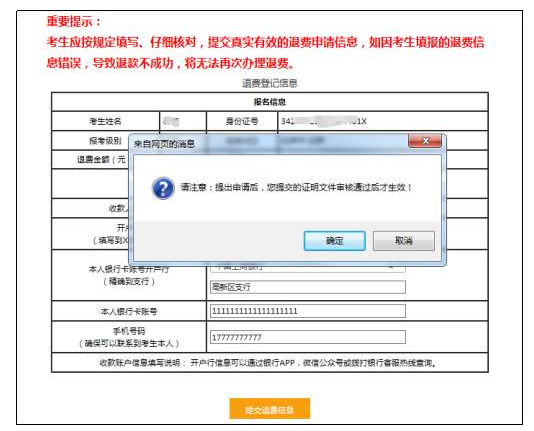Click the bank card number input field
This screenshot has width=534, height=431.
point(308,311)
